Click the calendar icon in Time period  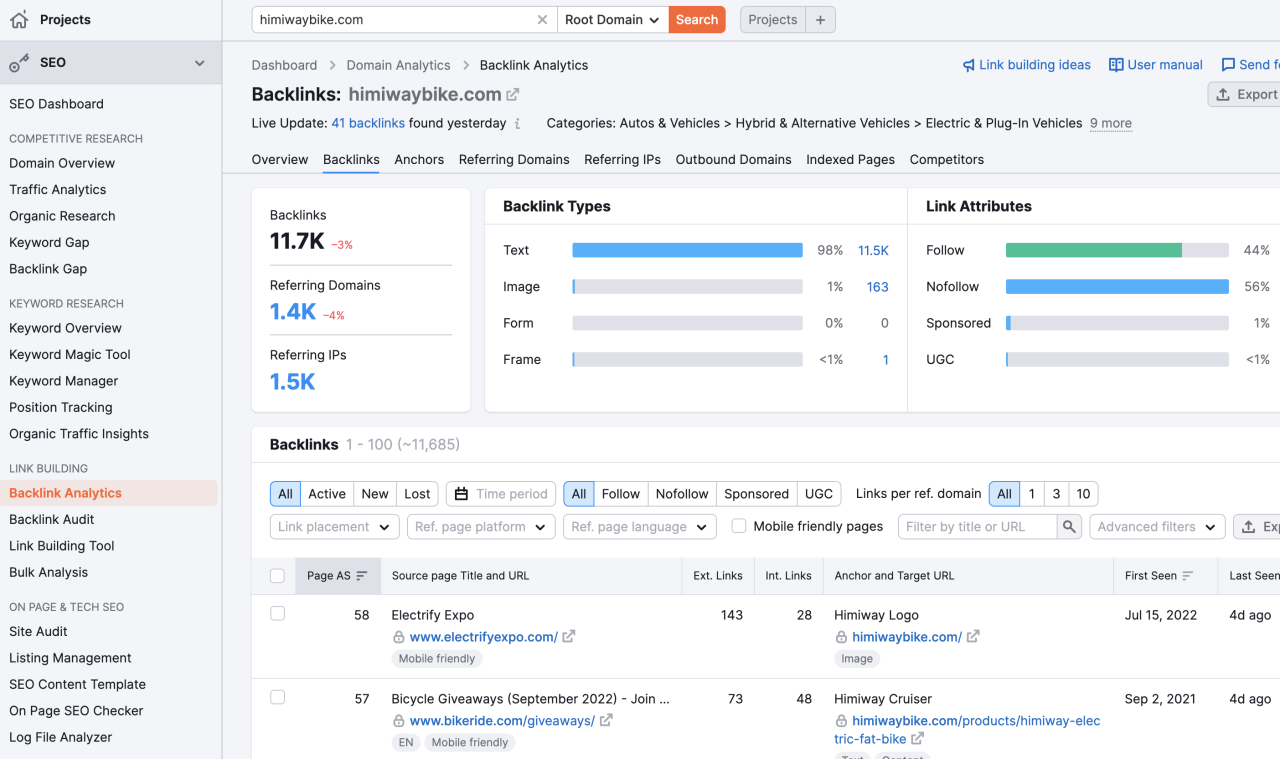[x=461, y=494]
